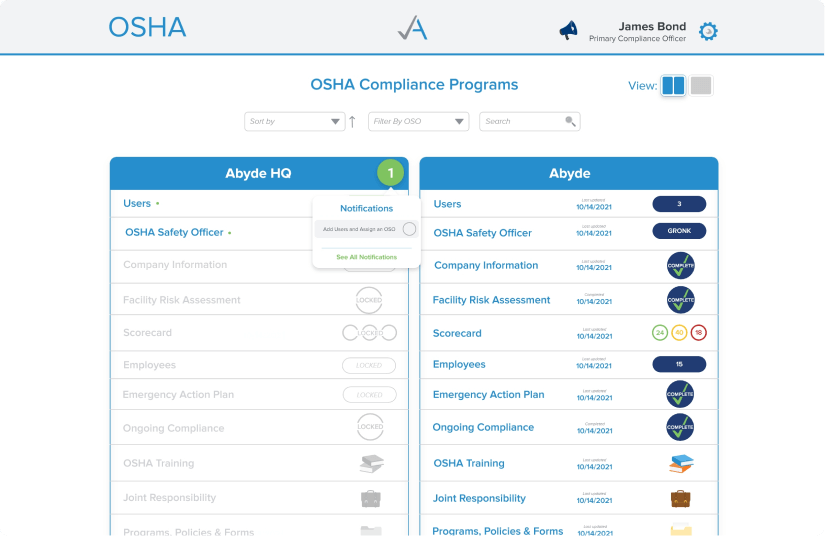
Task: Open See All Notifications link
Action: click(x=367, y=257)
